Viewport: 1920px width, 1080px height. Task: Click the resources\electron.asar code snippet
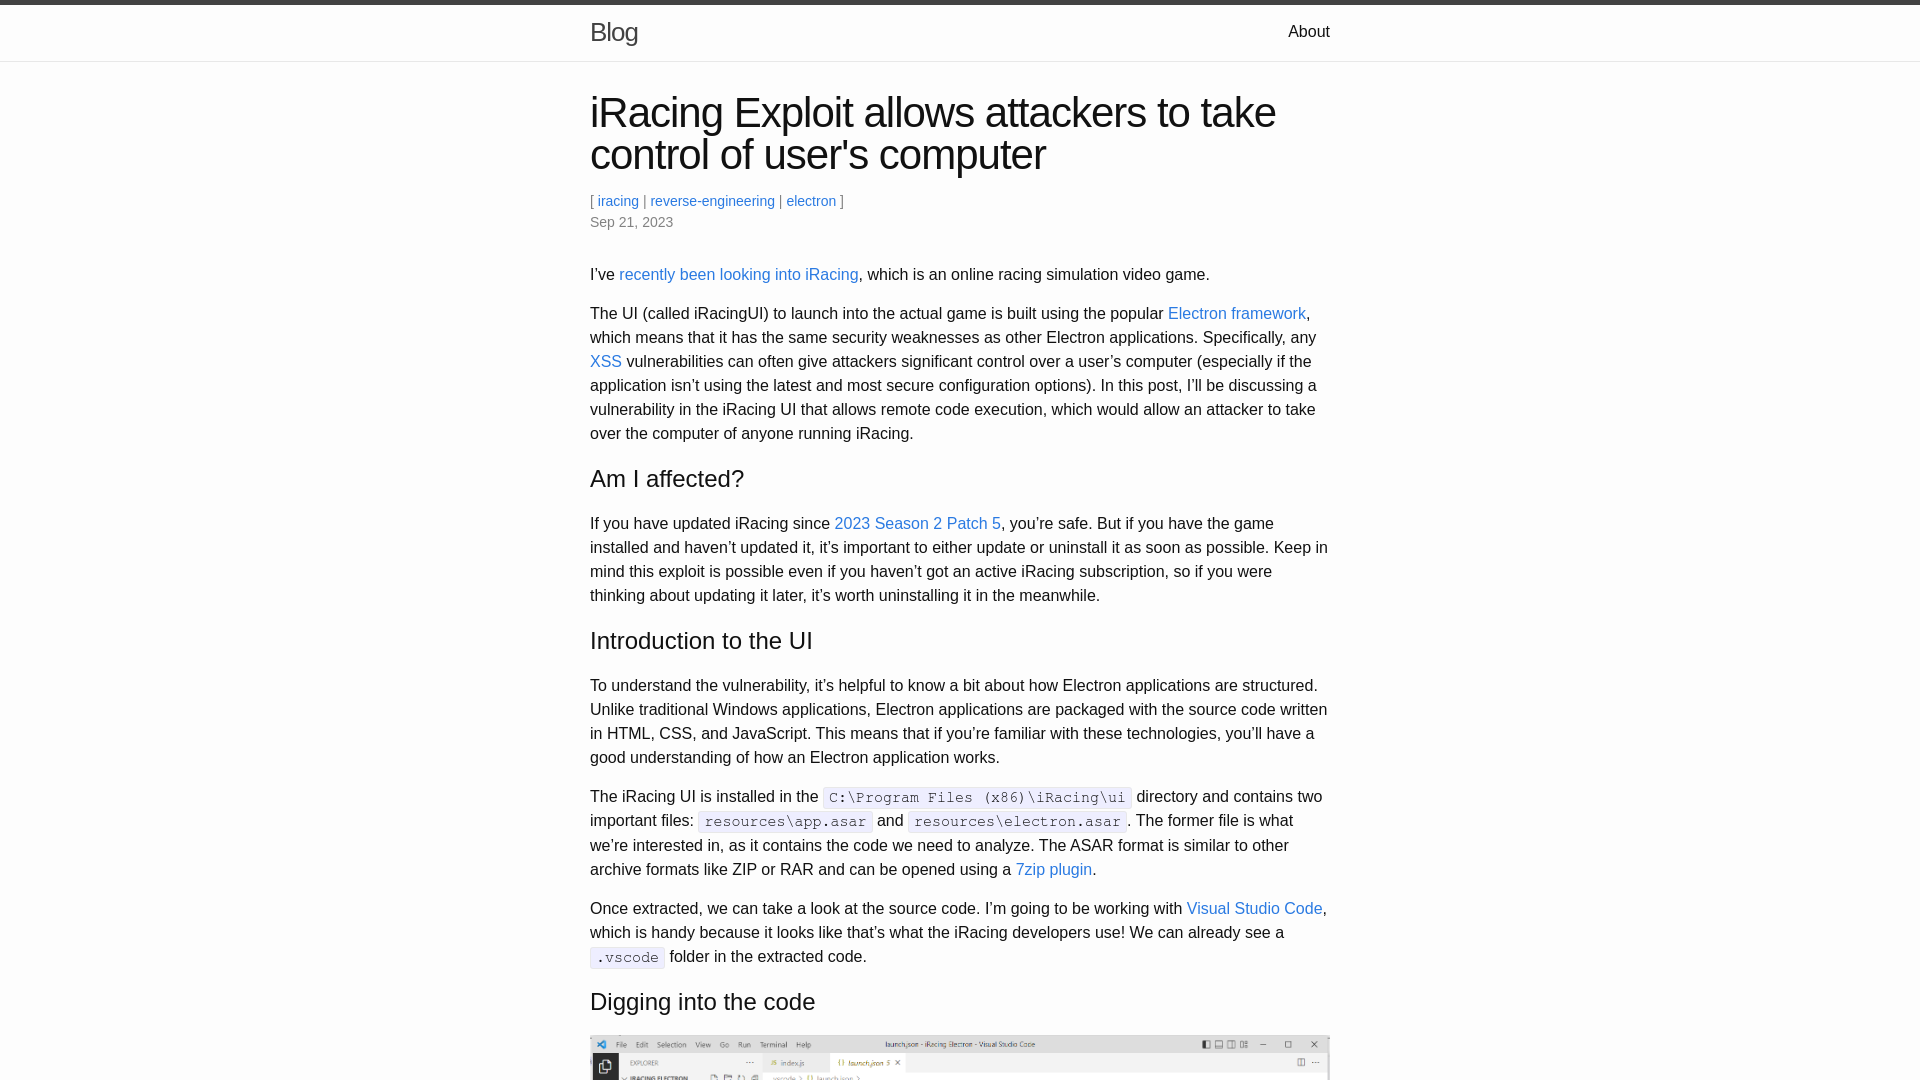click(1017, 822)
